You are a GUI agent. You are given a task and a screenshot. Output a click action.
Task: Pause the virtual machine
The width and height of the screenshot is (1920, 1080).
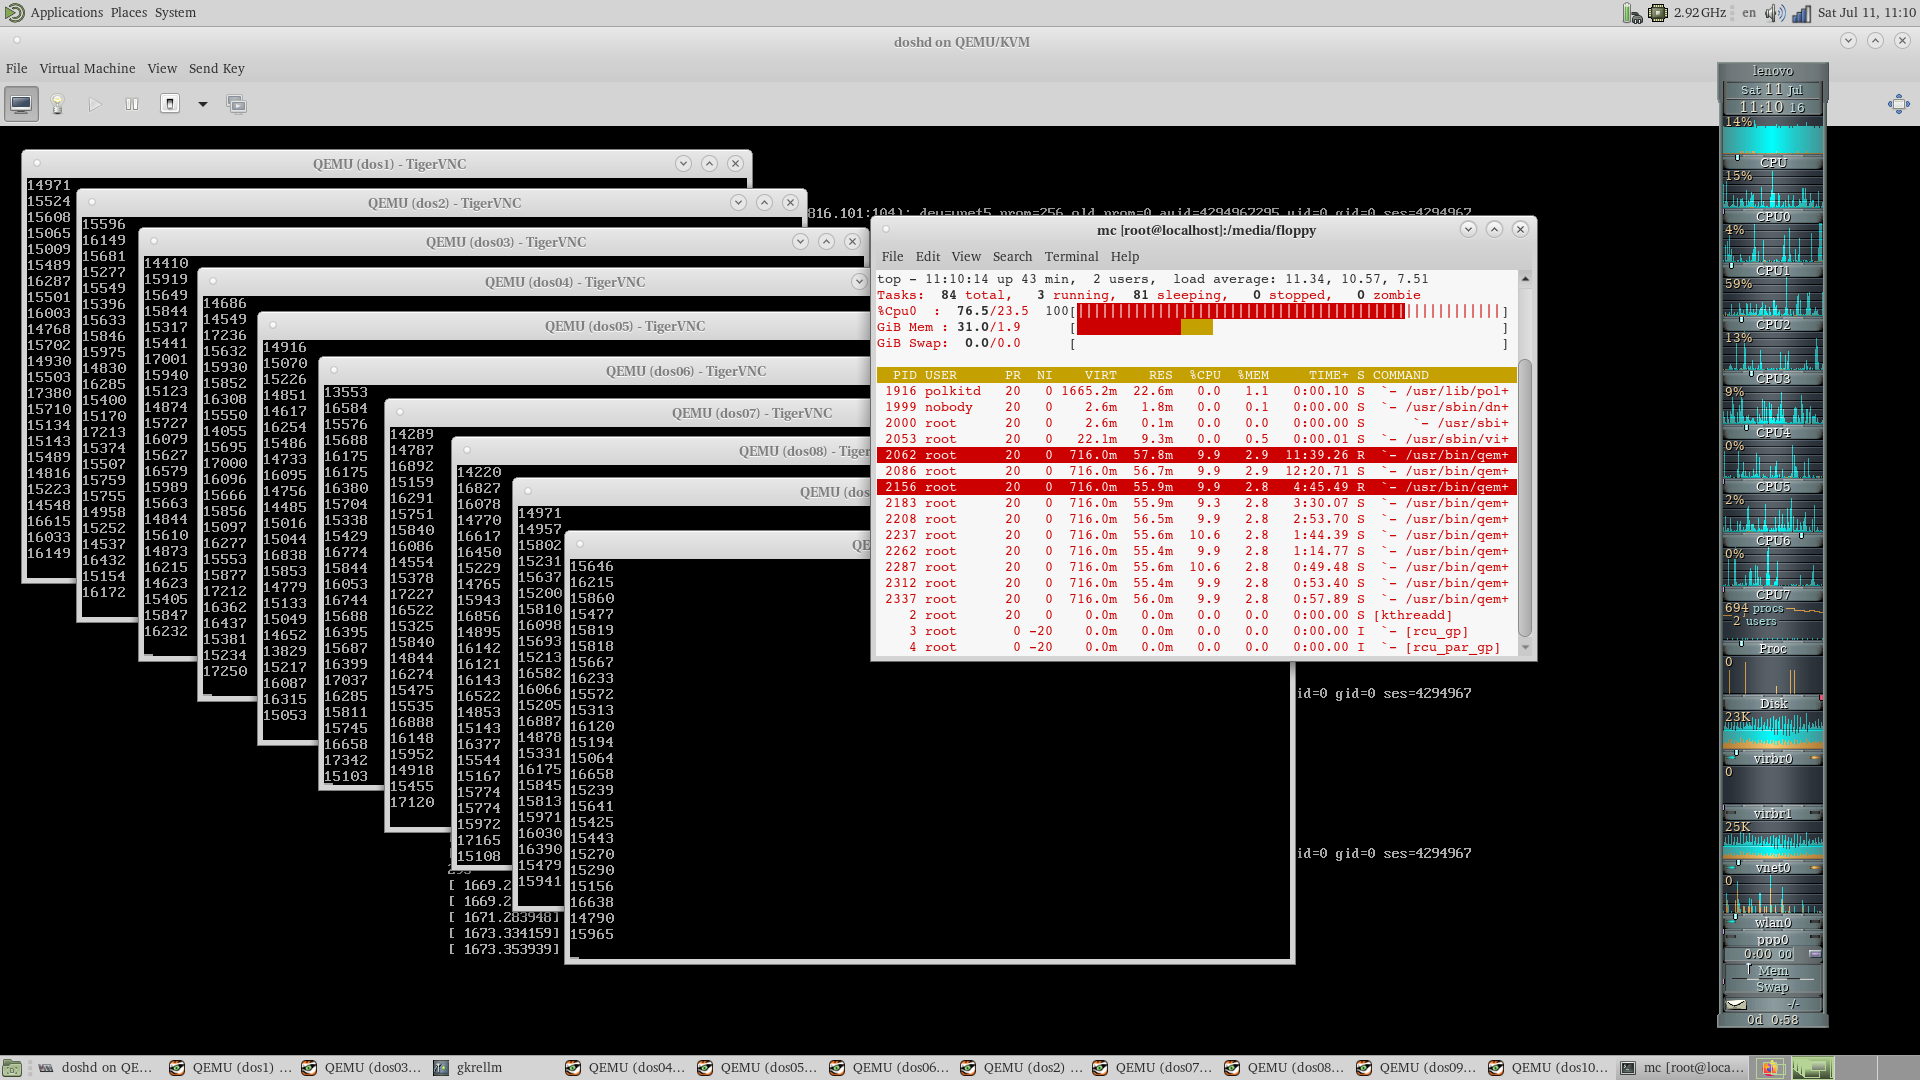coord(131,104)
